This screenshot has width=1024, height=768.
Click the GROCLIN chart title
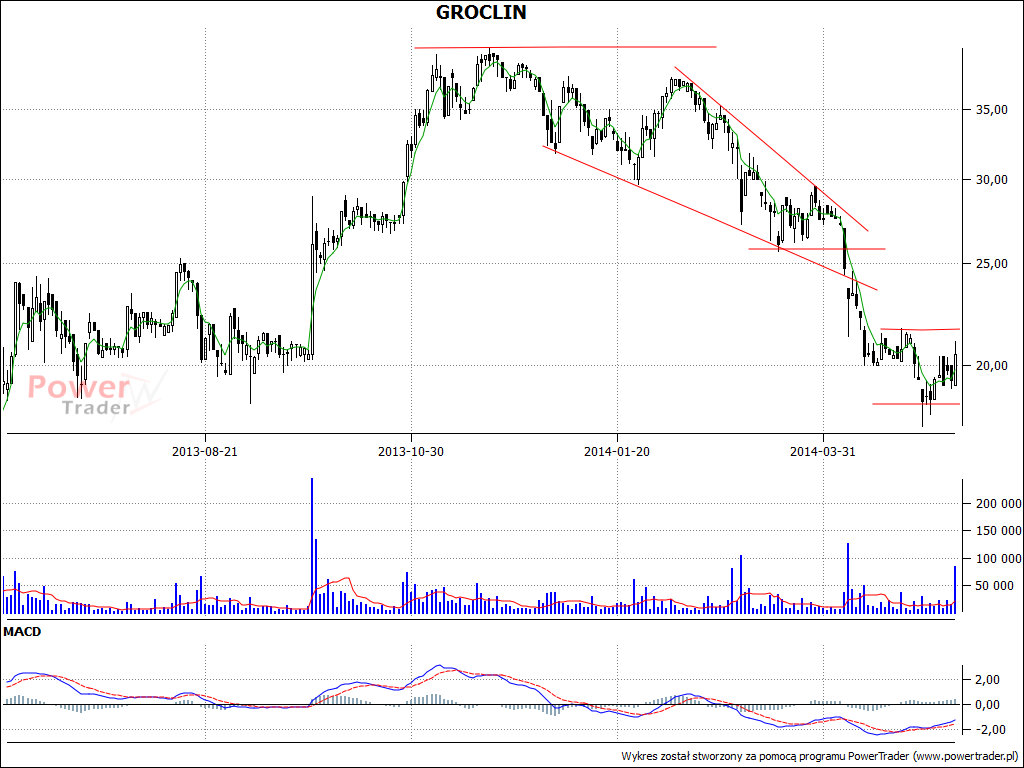481,12
